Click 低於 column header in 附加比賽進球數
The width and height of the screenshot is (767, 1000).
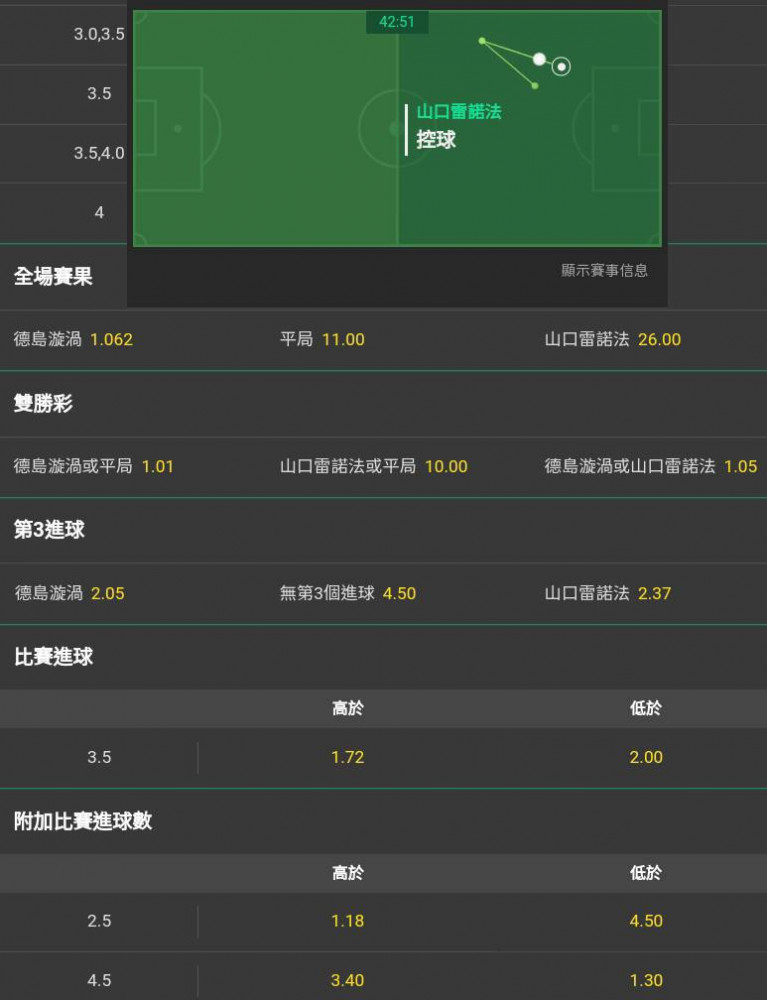pos(646,873)
